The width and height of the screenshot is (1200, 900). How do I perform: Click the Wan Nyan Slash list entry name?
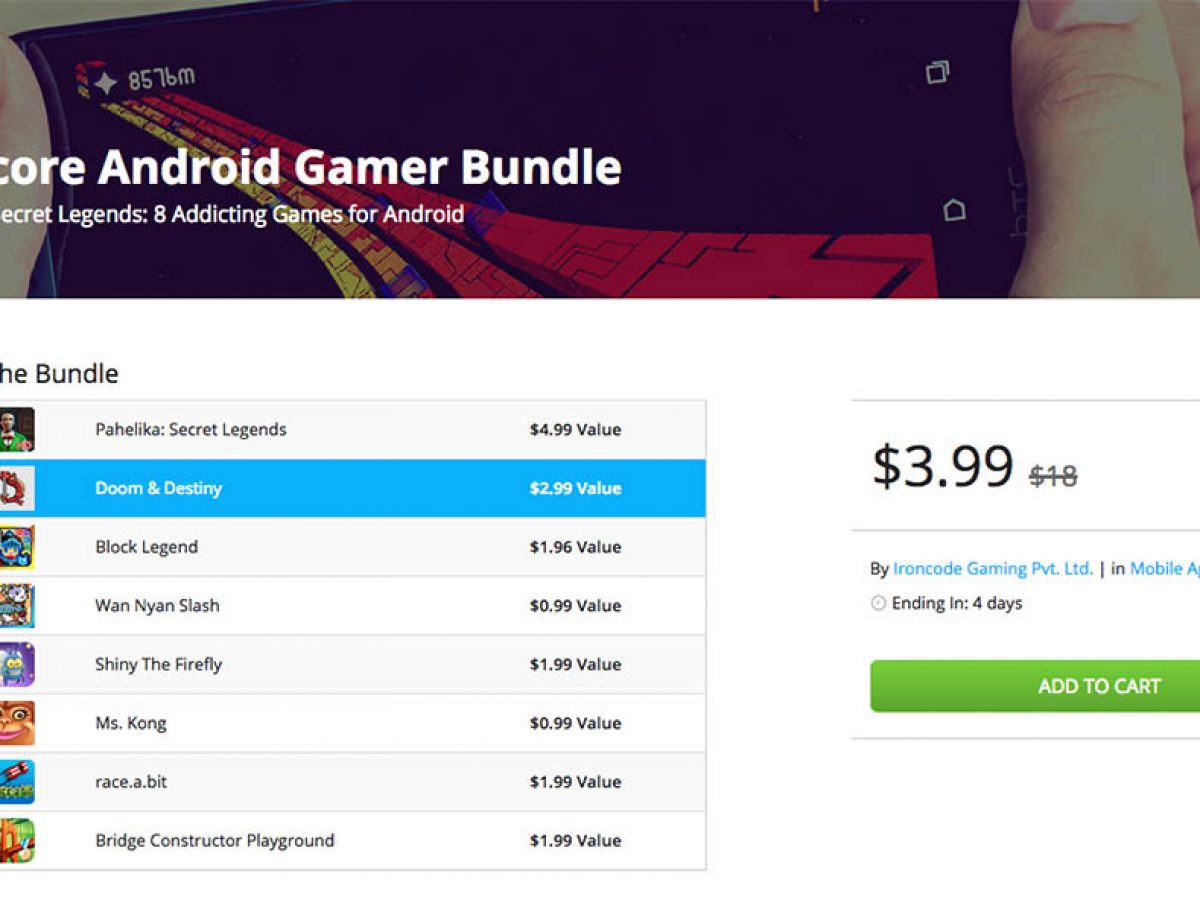click(x=157, y=606)
